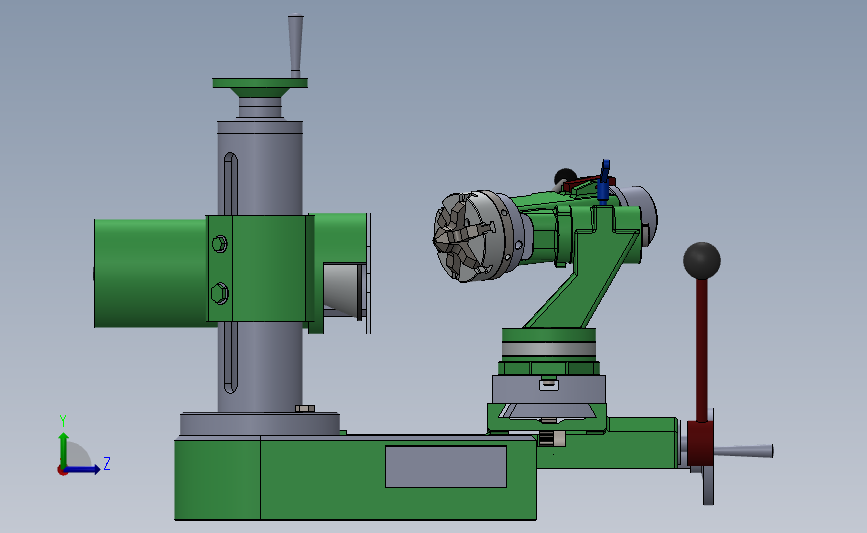Viewport: 867px width, 533px height.
Task: Pick the hex nut on column flange
Action: coord(305,409)
